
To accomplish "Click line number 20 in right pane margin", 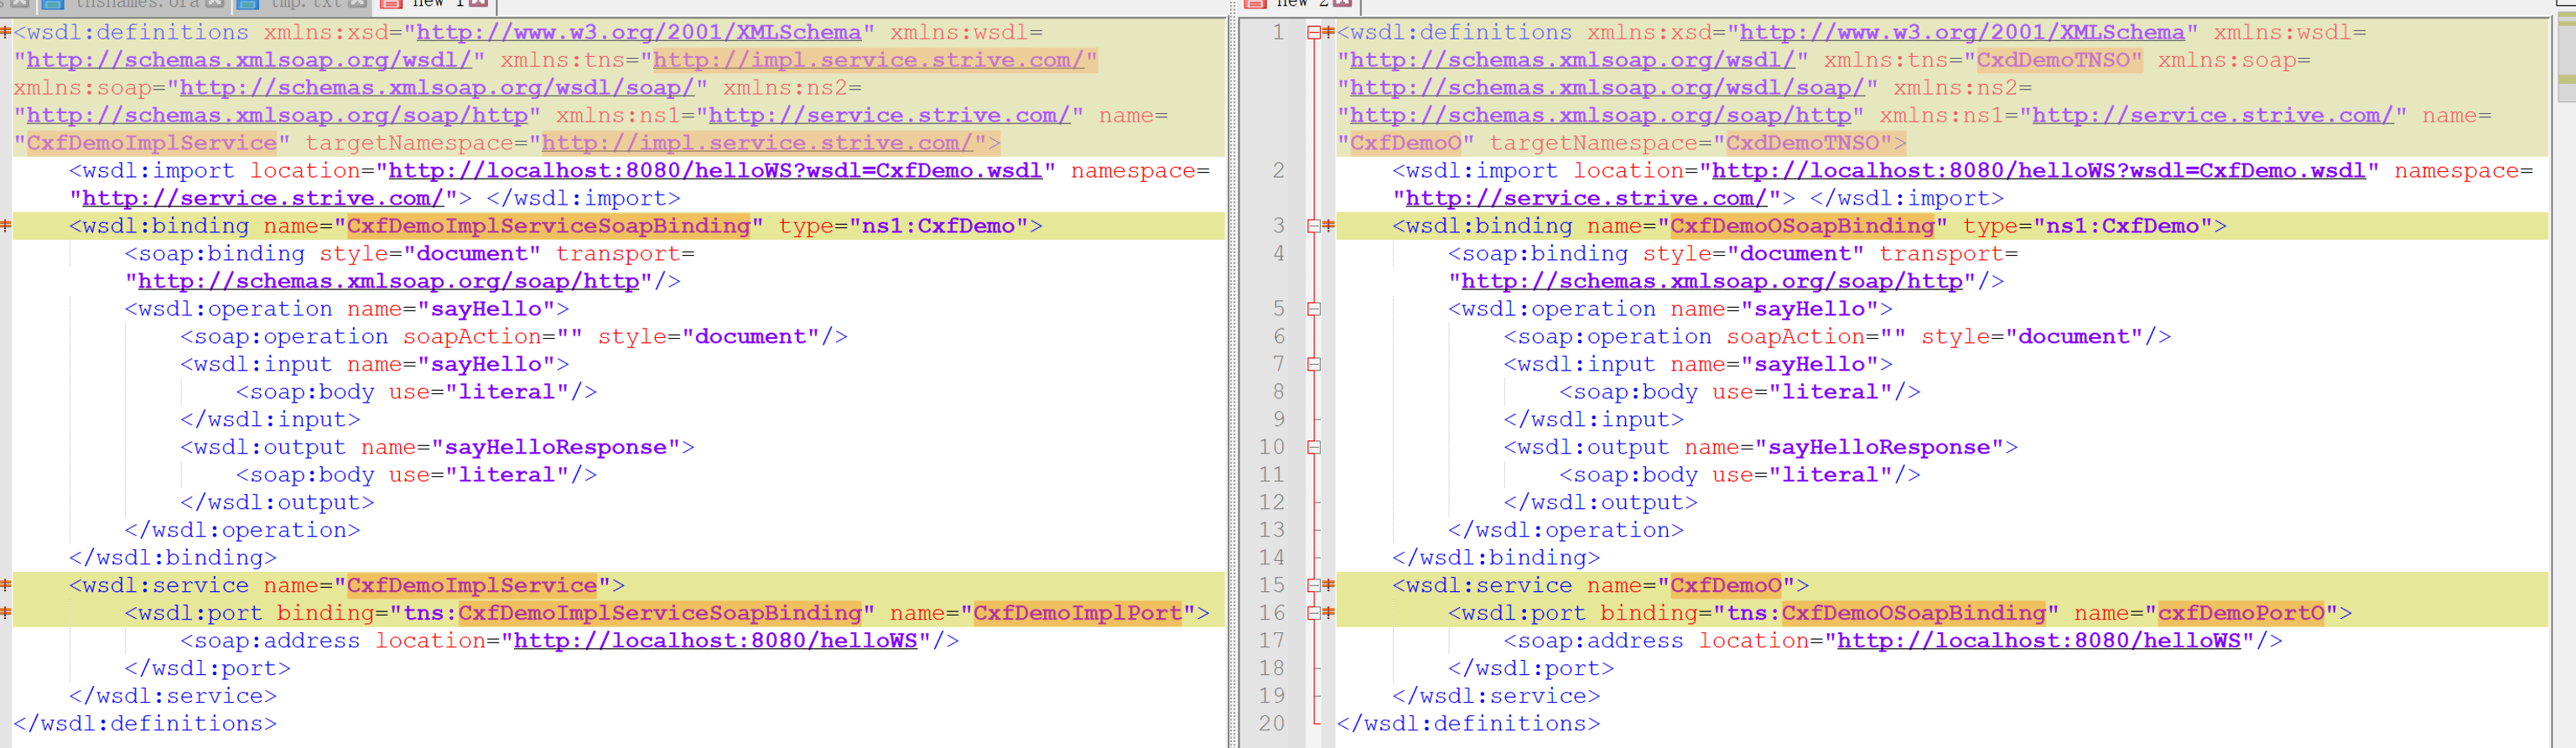I will [x=1271, y=723].
